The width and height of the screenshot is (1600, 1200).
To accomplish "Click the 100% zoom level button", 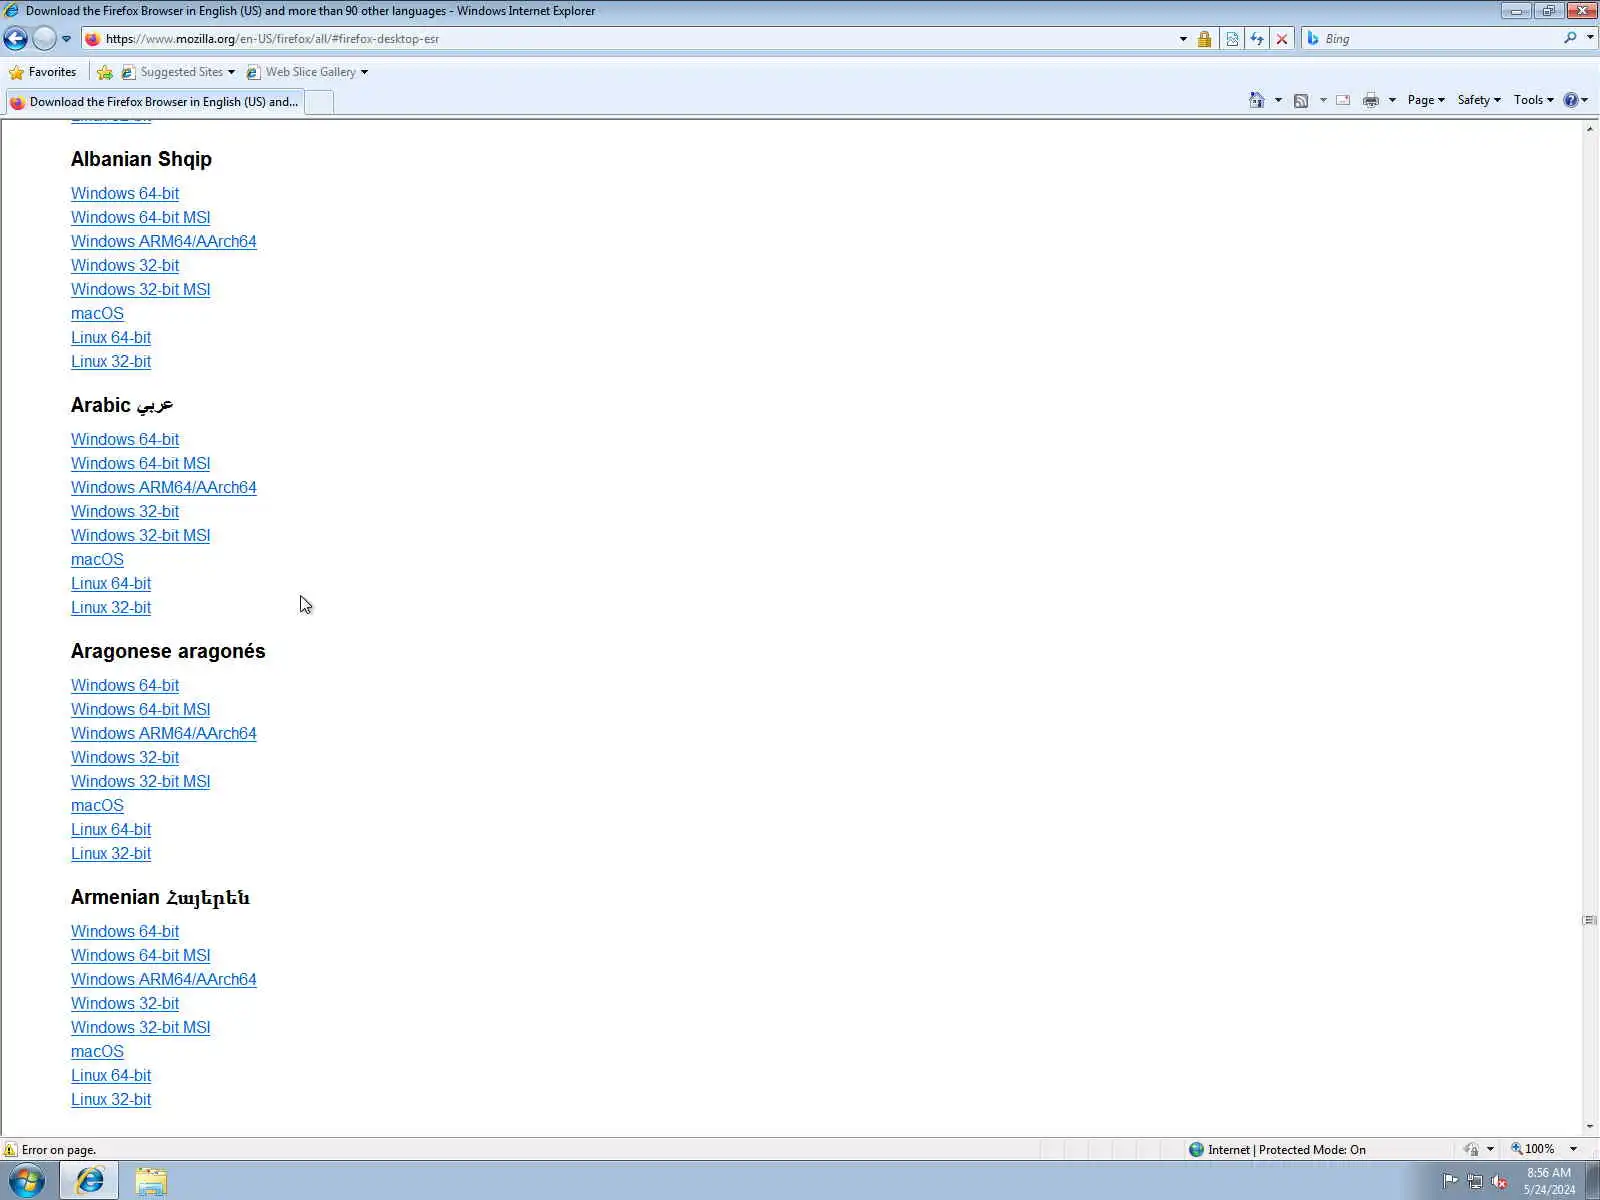I will [x=1533, y=1150].
